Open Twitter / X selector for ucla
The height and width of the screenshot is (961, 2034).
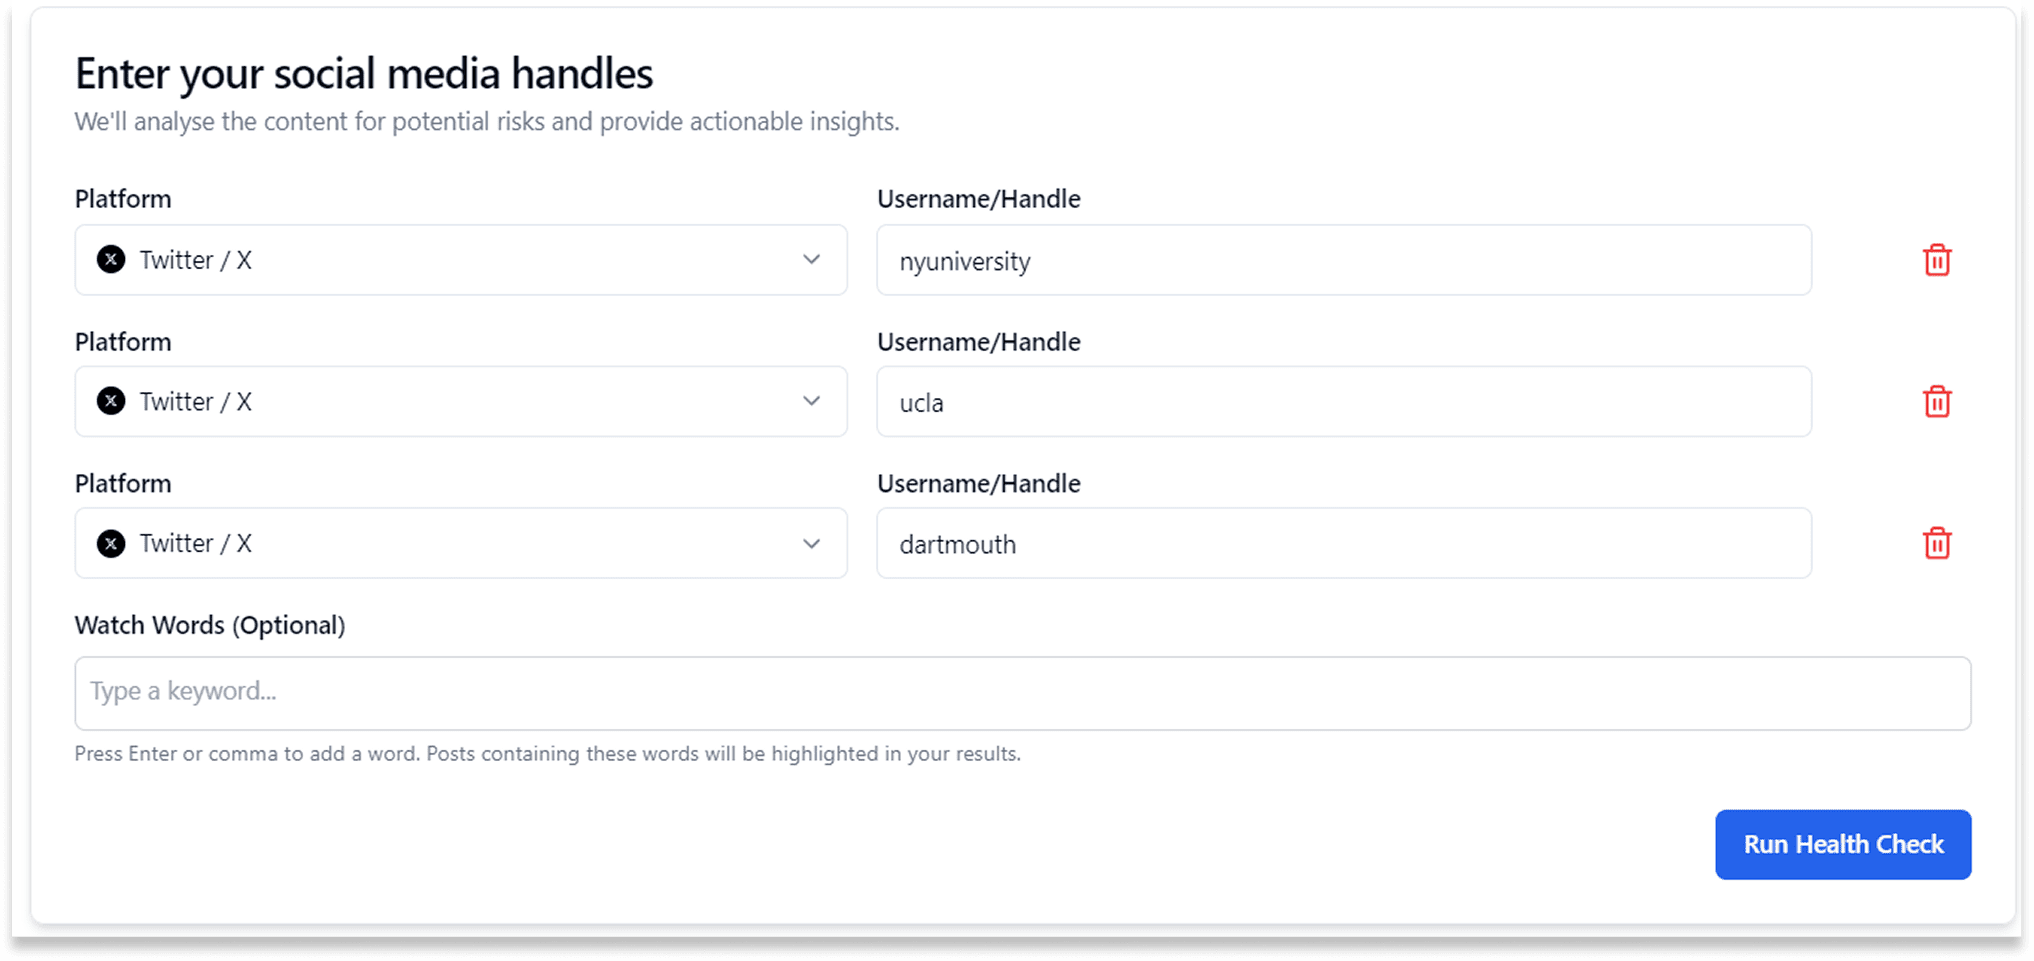pyautogui.click(x=461, y=402)
